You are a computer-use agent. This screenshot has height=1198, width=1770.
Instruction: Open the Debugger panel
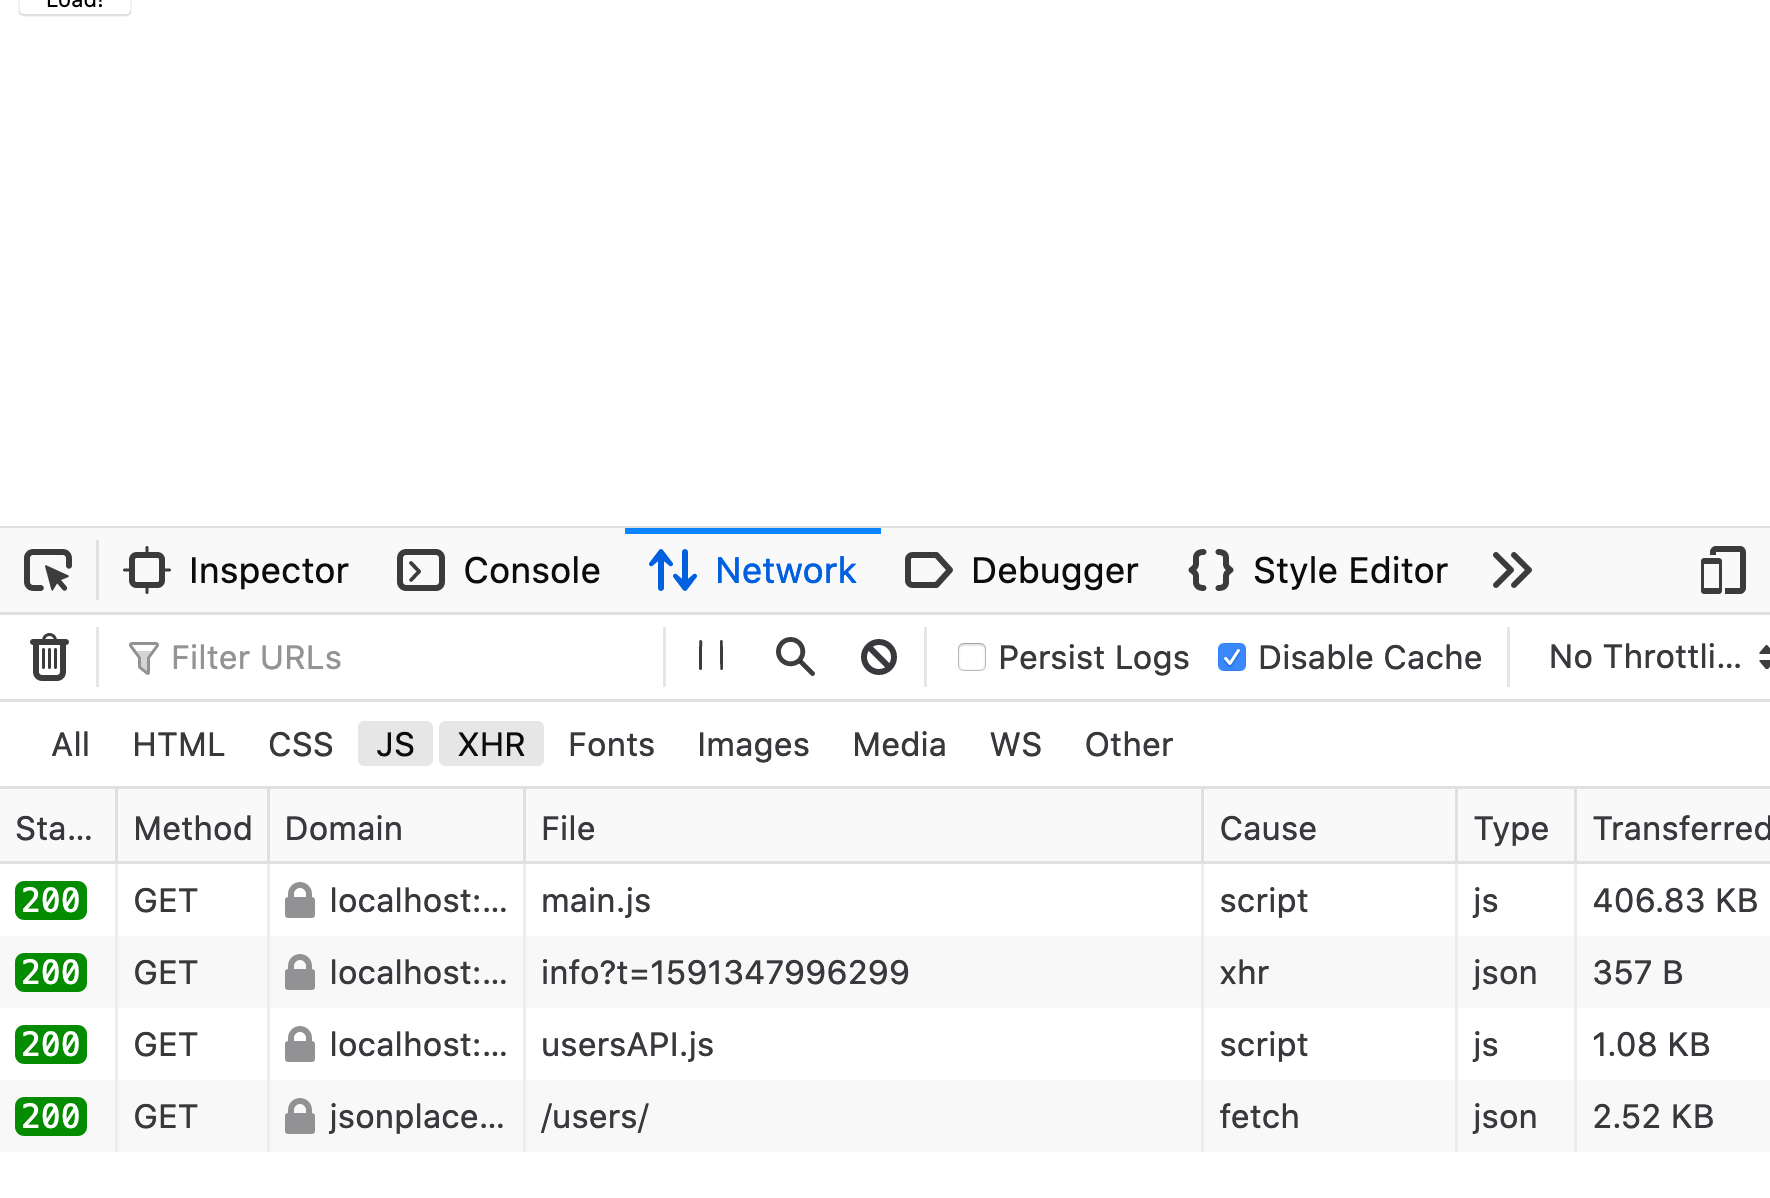point(1022,571)
